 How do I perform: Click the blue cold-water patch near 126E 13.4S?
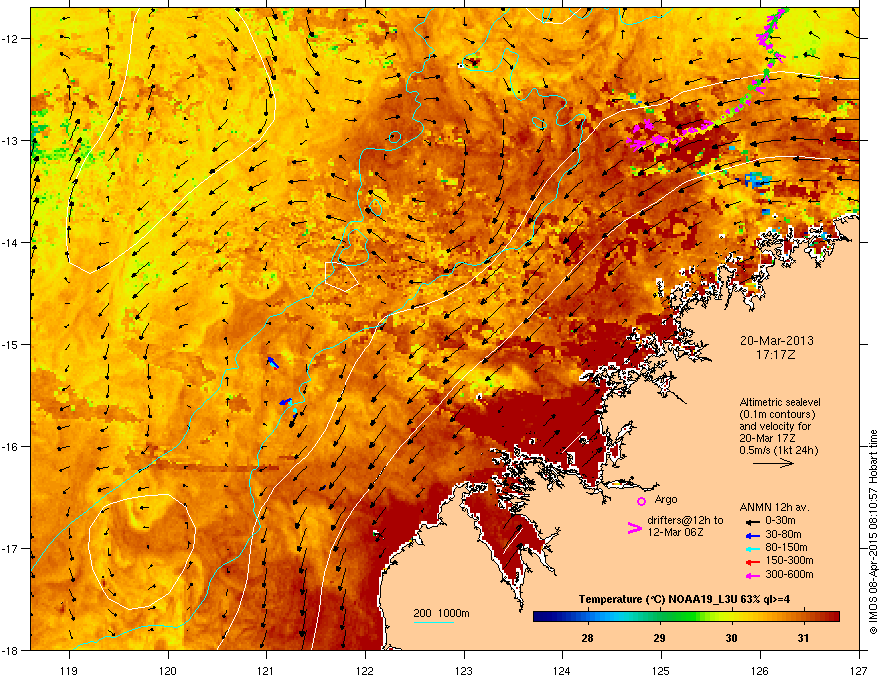[757, 180]
